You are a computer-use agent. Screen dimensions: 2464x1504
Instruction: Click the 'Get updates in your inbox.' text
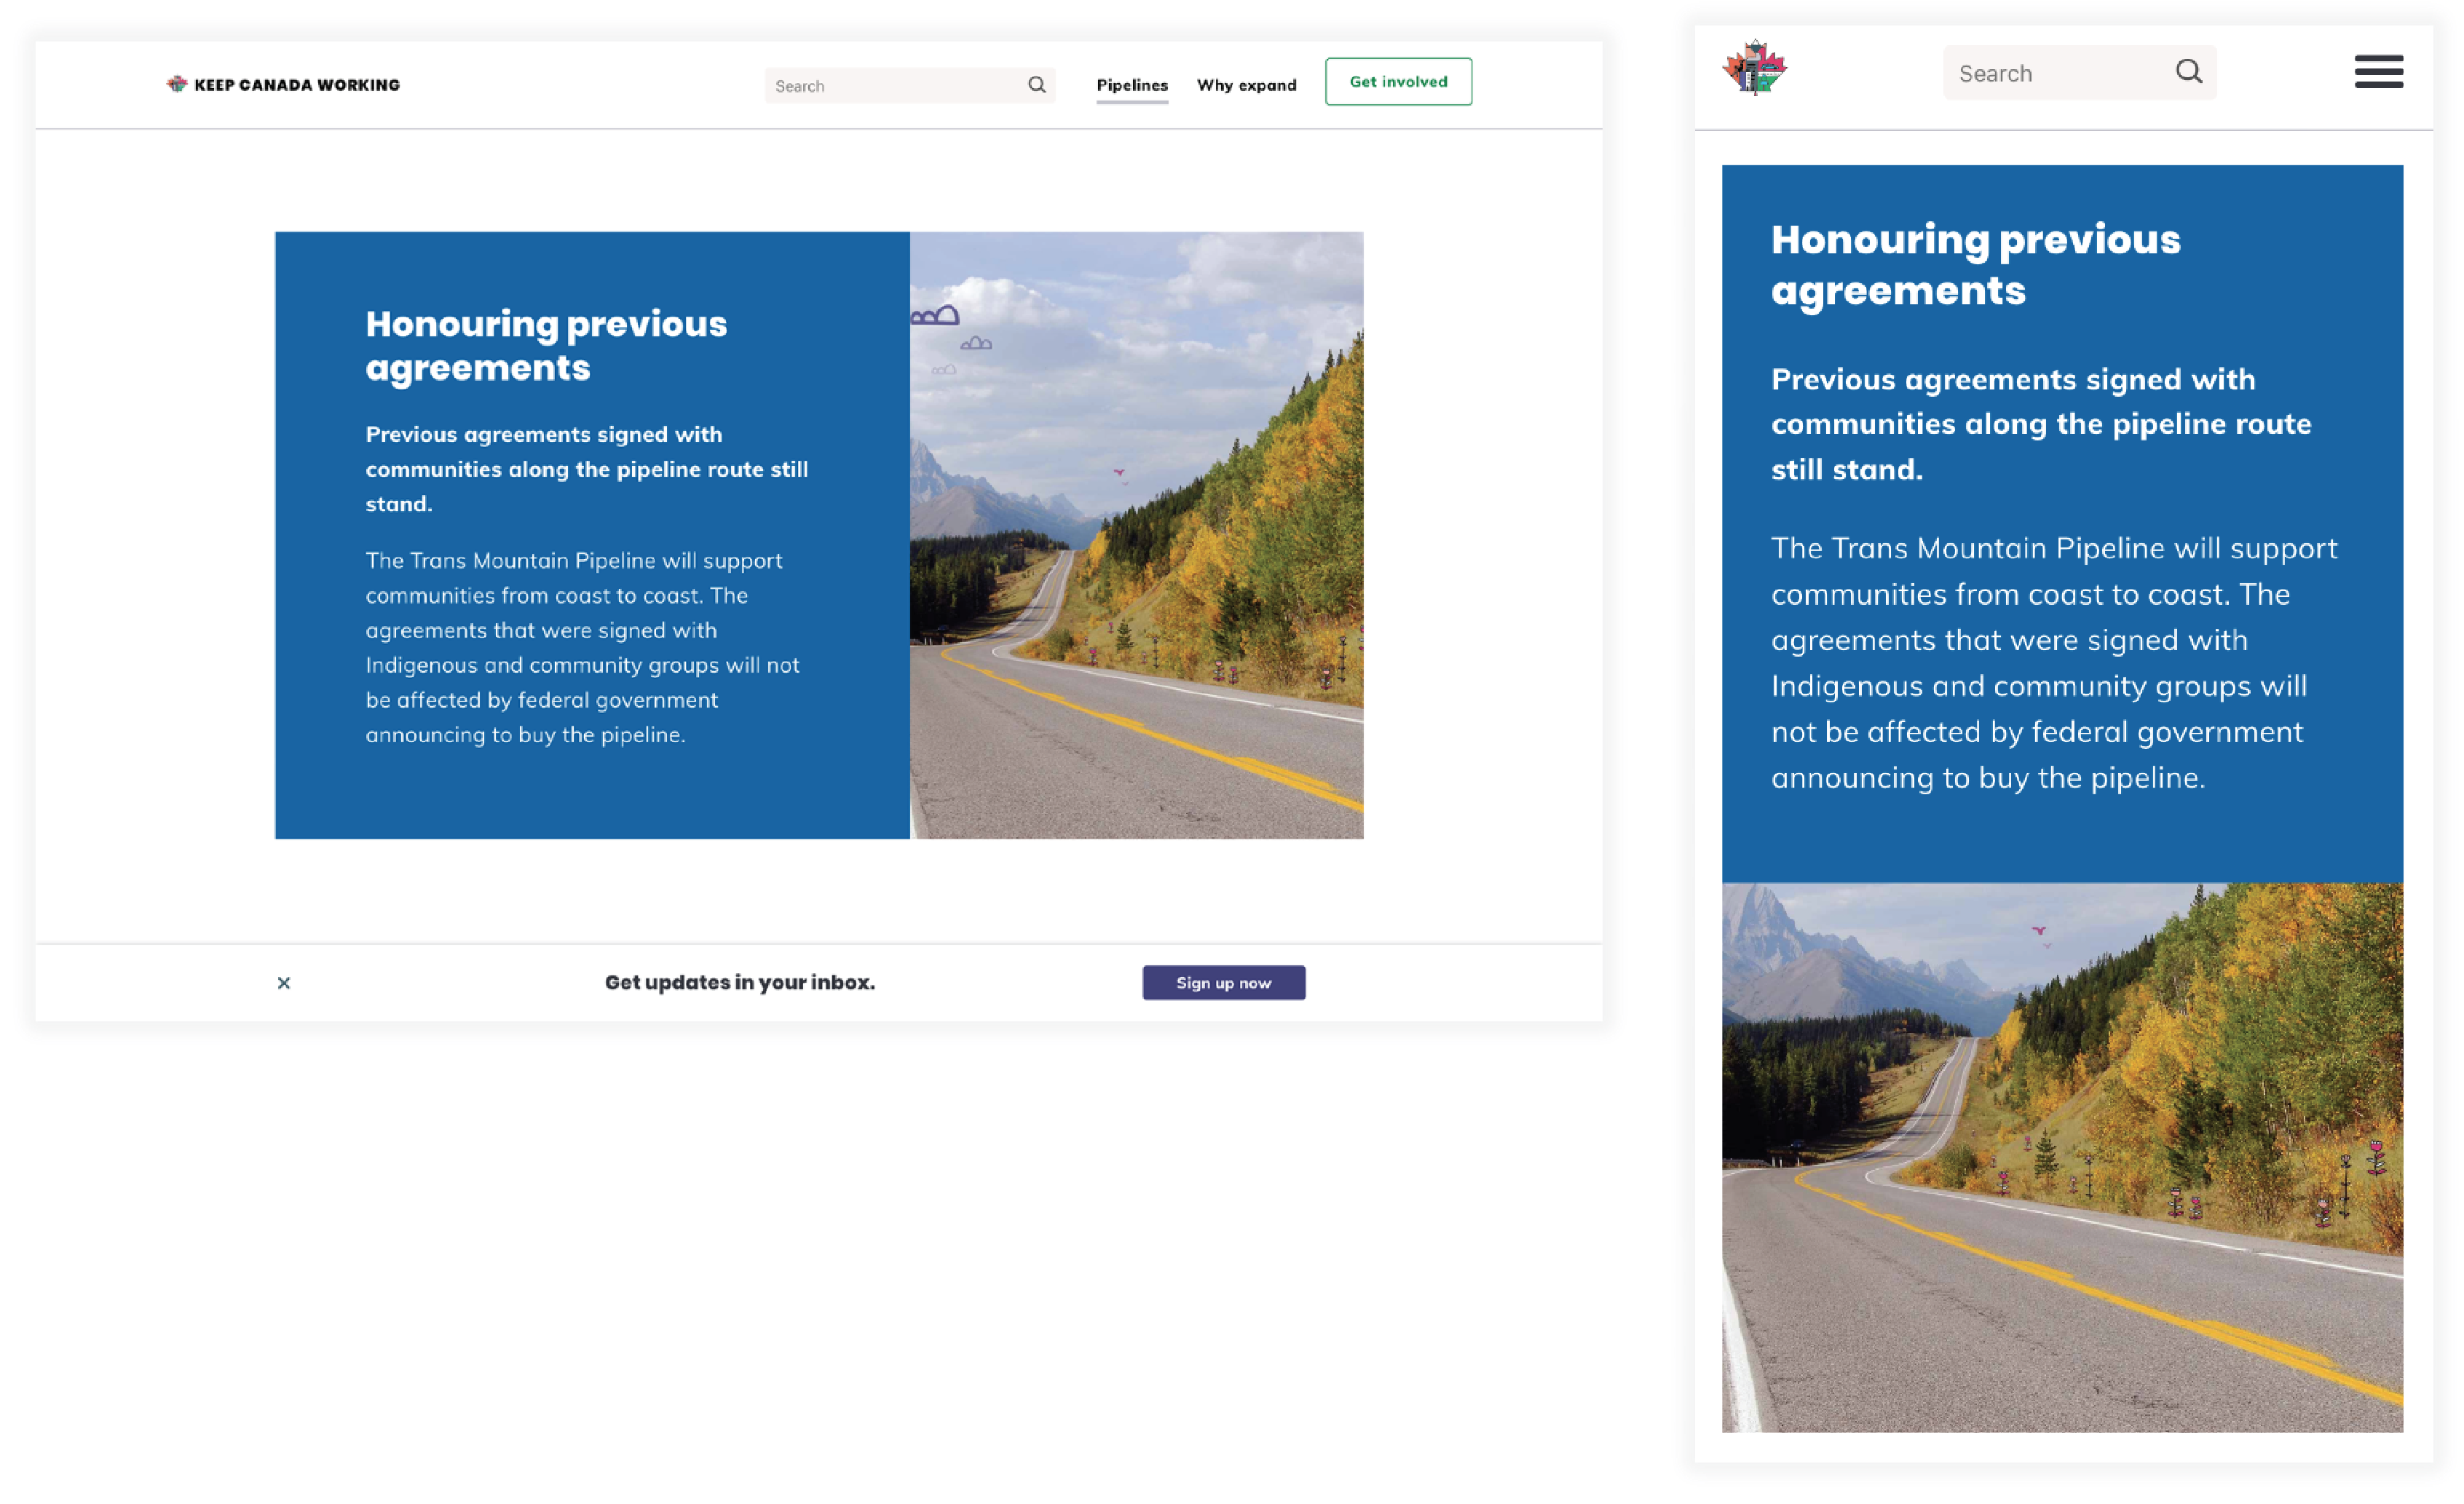click(x=740, y=983)
